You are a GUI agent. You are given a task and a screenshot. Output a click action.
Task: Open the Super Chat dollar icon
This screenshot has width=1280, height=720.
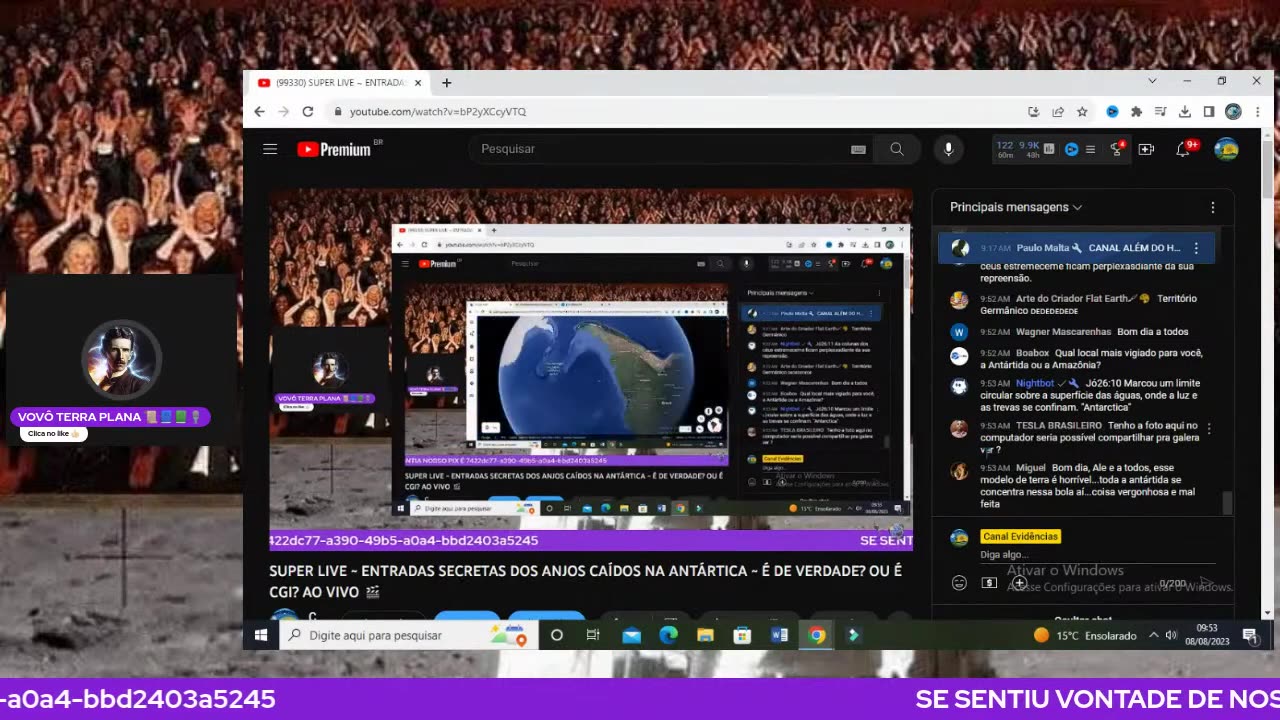989,583
